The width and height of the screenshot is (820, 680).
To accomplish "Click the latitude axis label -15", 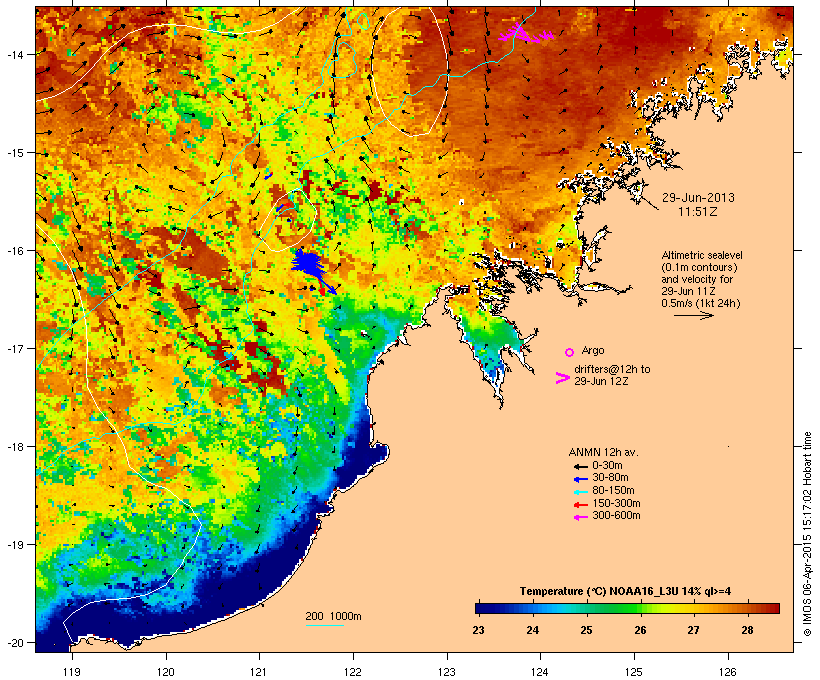I will point(14,153).
